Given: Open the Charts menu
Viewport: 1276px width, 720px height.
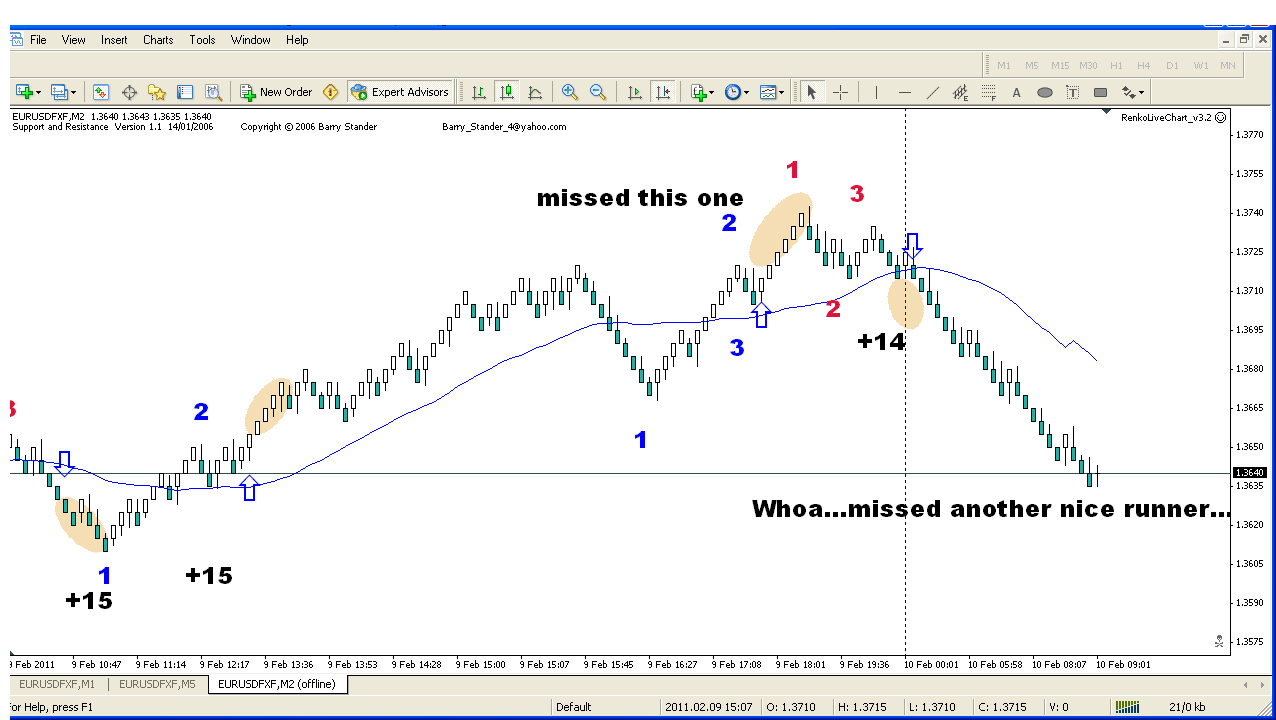Looking at the screenshot, I should [158, 40].
